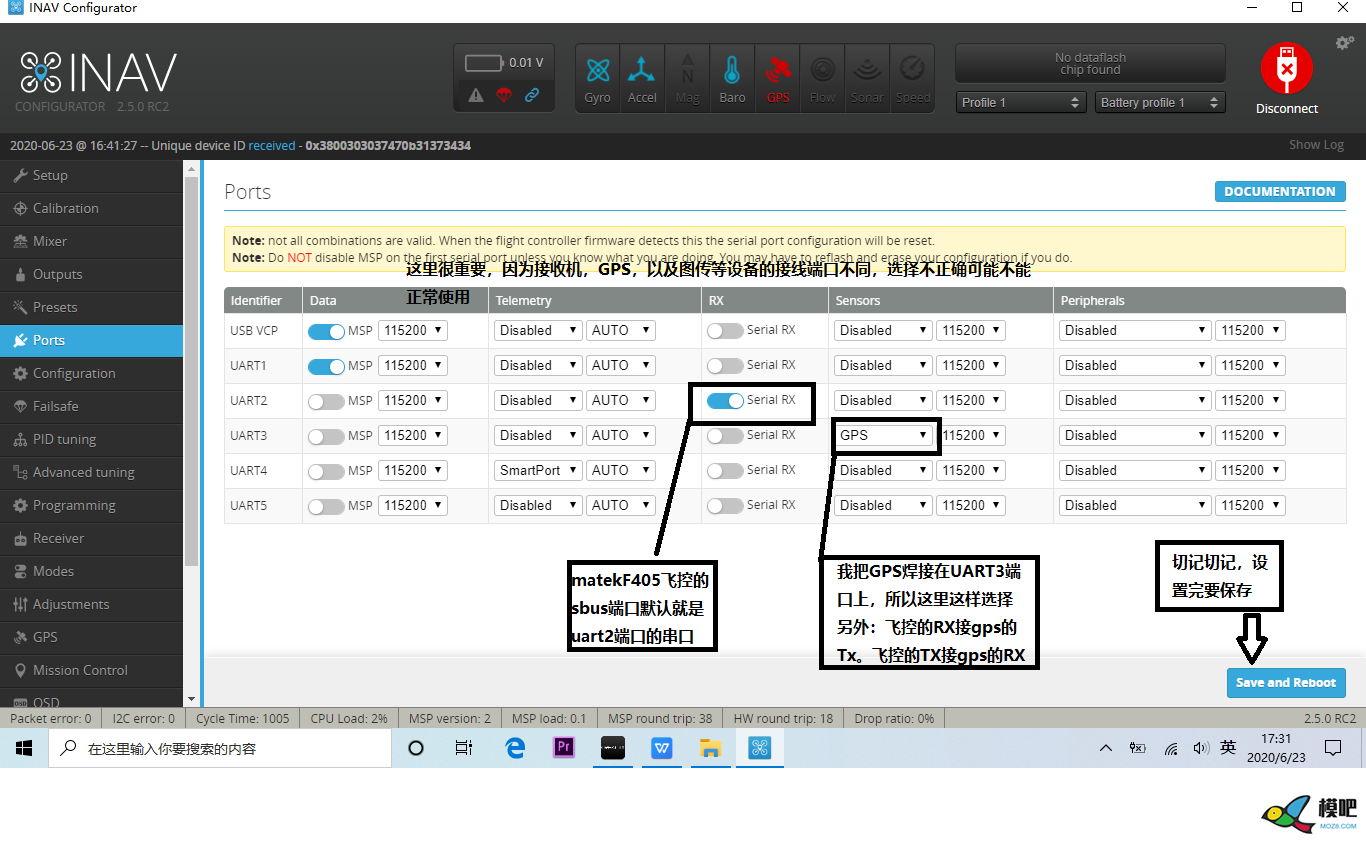Click the Accel sensor status icon
Image resolution: width=1366 pixels, height=841 pixels.
pos(642,78)
